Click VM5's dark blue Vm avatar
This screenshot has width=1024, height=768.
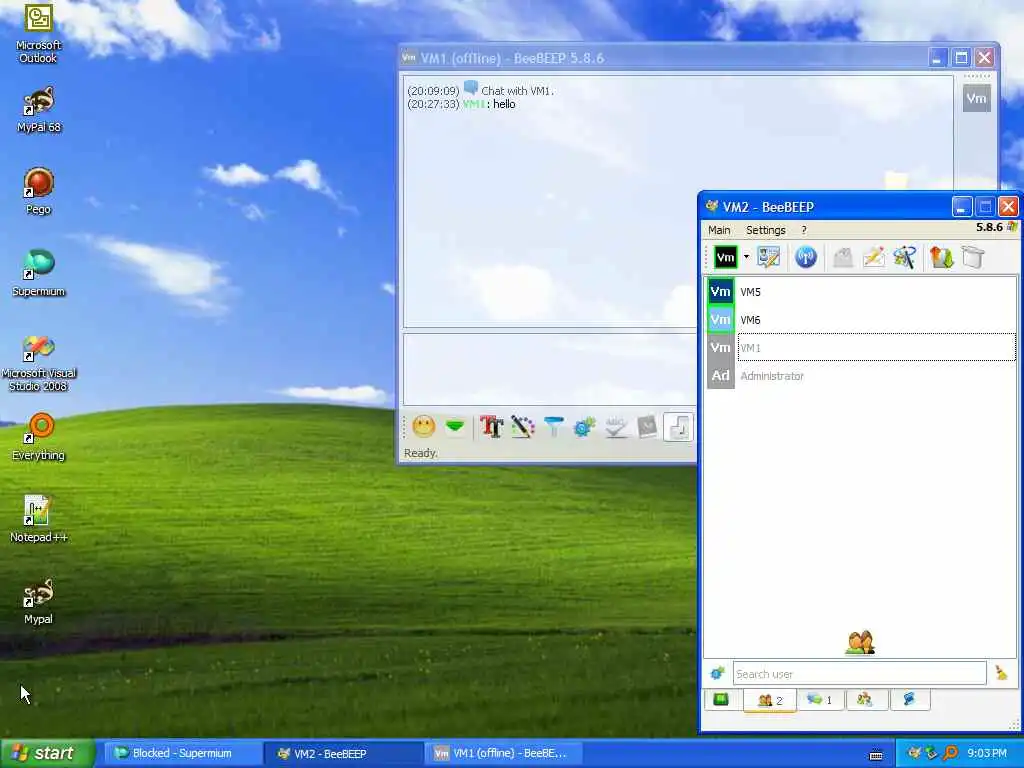point(720,292)
